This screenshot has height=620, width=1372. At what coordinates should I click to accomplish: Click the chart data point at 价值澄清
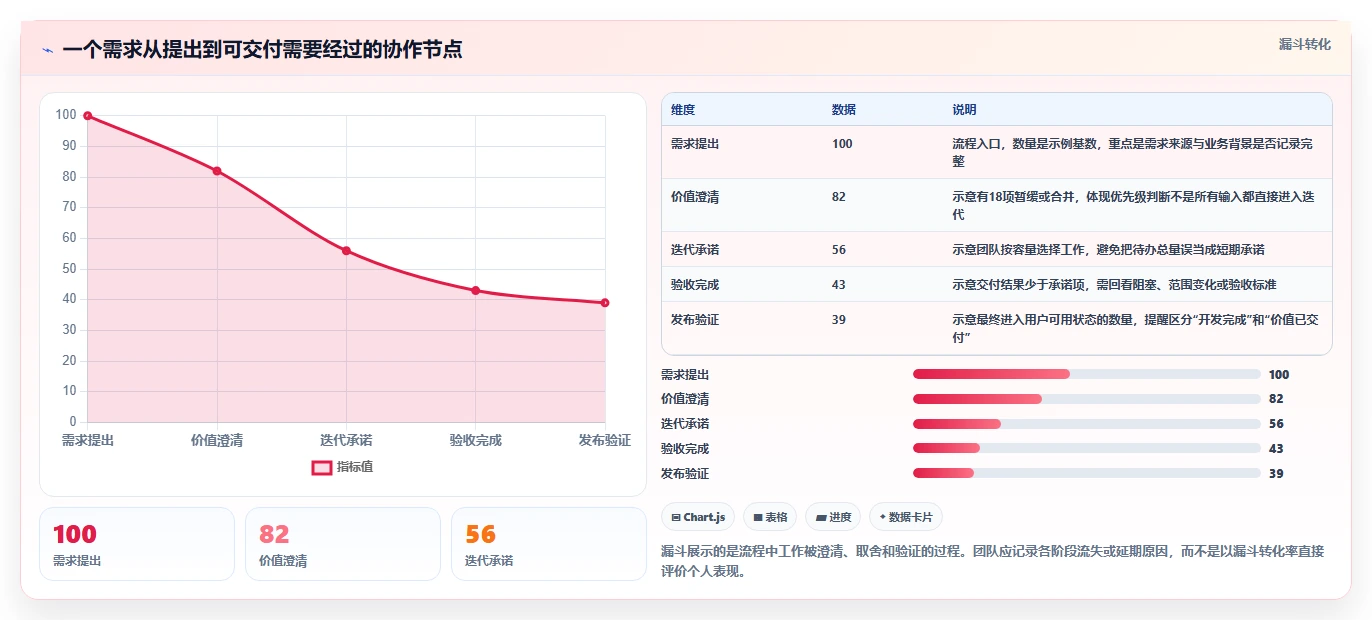(217, 171)
